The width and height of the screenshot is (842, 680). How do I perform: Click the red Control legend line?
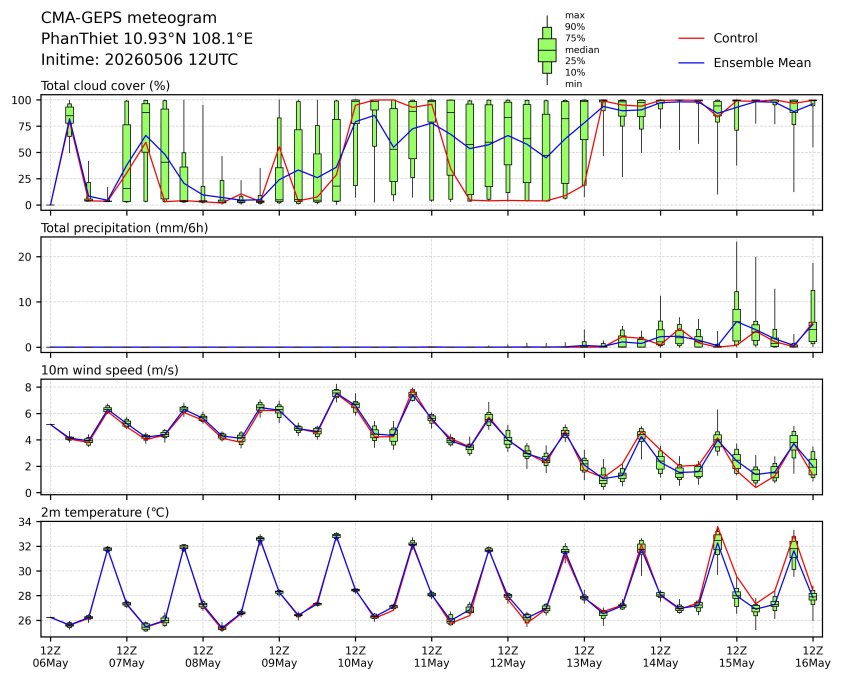(691, 39)
